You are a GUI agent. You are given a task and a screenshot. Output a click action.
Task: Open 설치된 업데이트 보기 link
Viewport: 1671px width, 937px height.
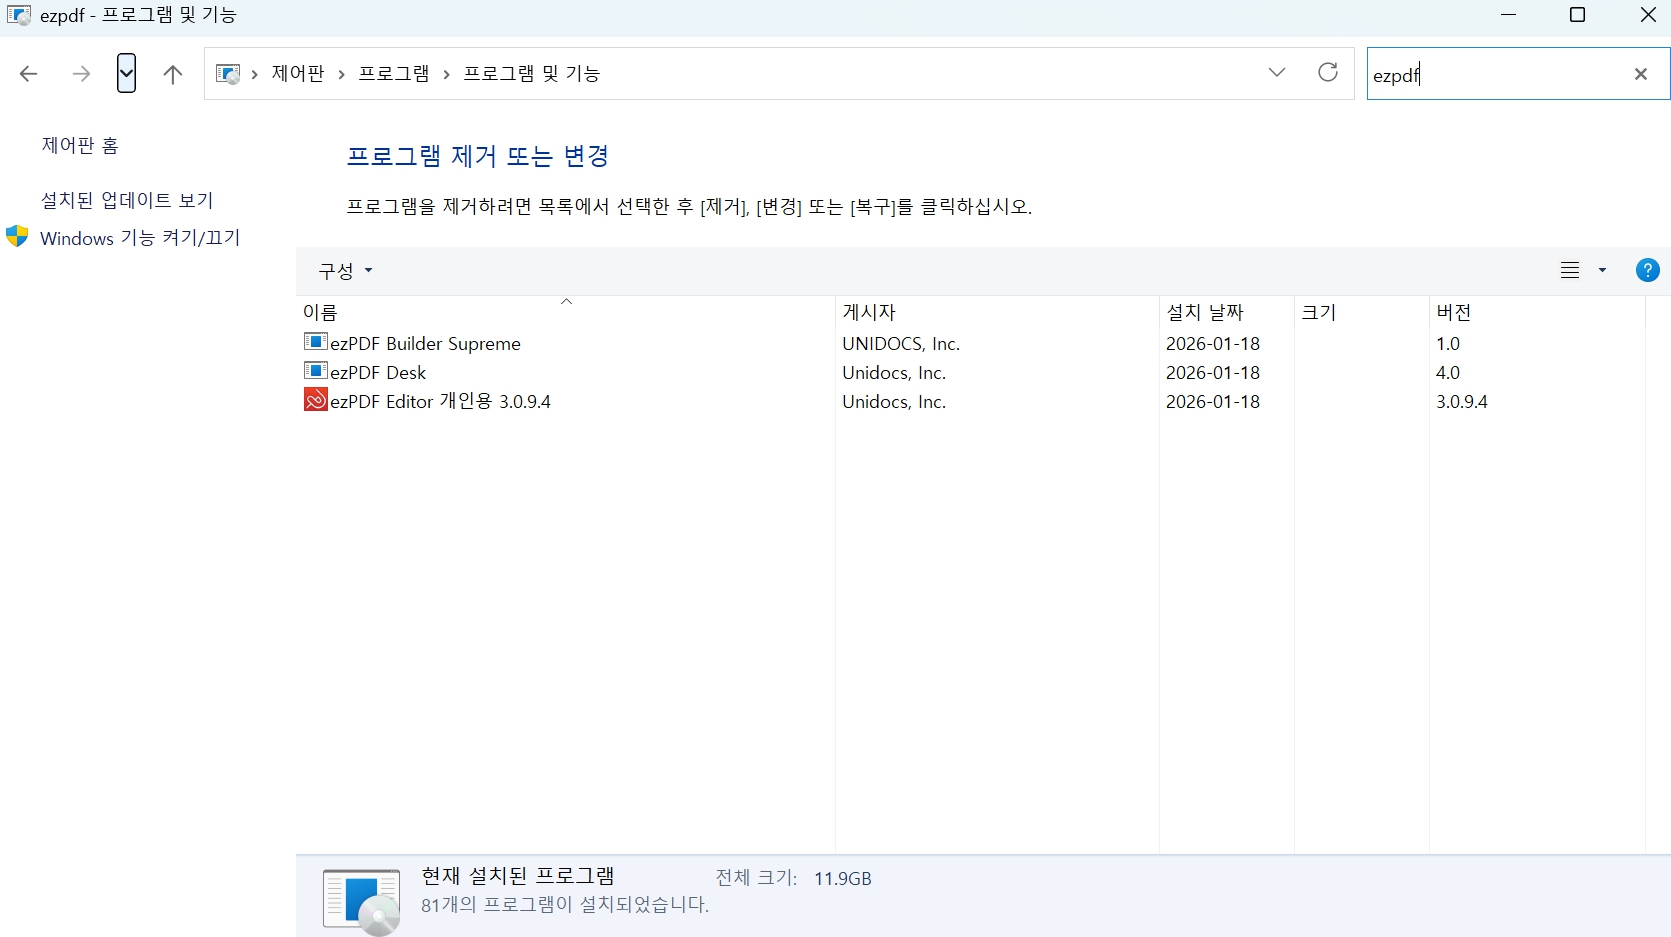click(127, 200)
